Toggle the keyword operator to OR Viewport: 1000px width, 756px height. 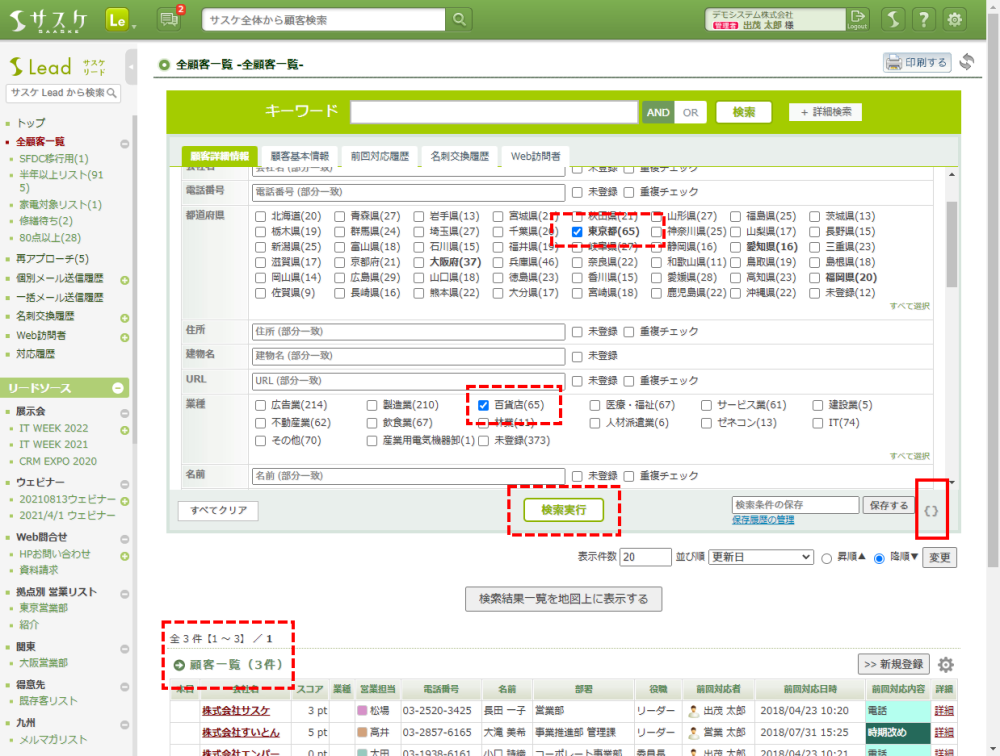(x=689, y=112)
